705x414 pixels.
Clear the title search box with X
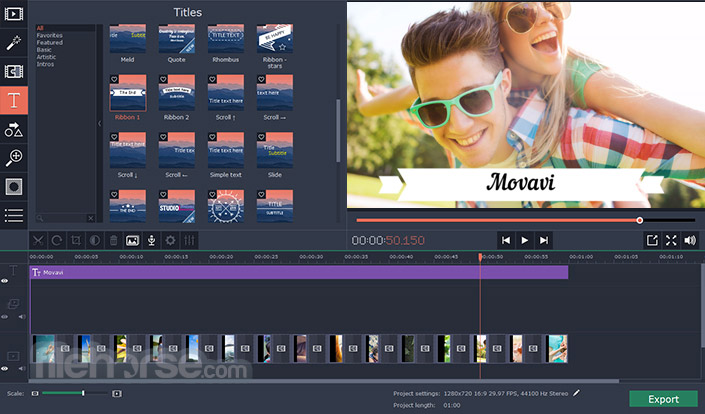tap(90, 218)
